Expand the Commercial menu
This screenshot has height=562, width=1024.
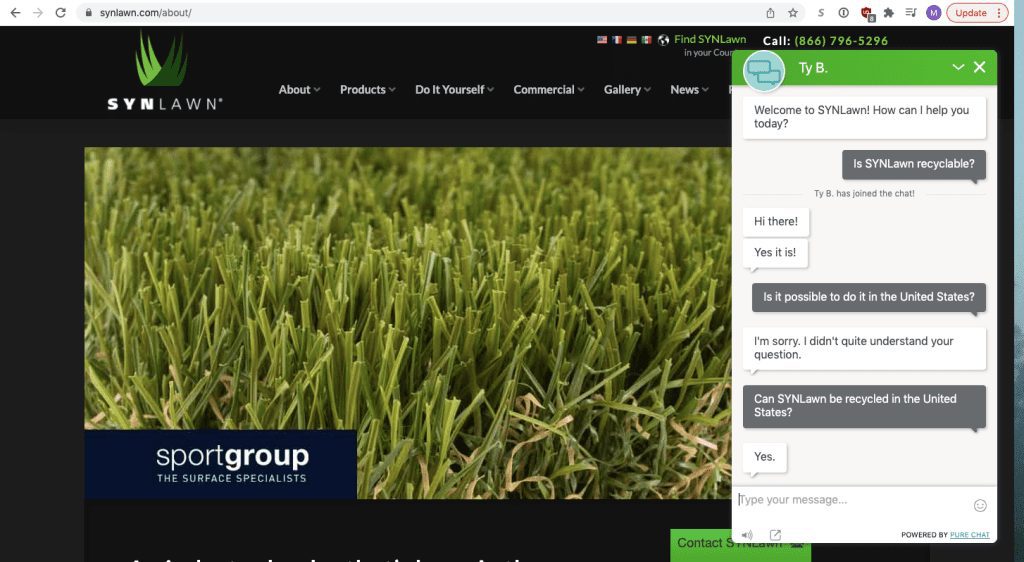[x=549, y=89]
